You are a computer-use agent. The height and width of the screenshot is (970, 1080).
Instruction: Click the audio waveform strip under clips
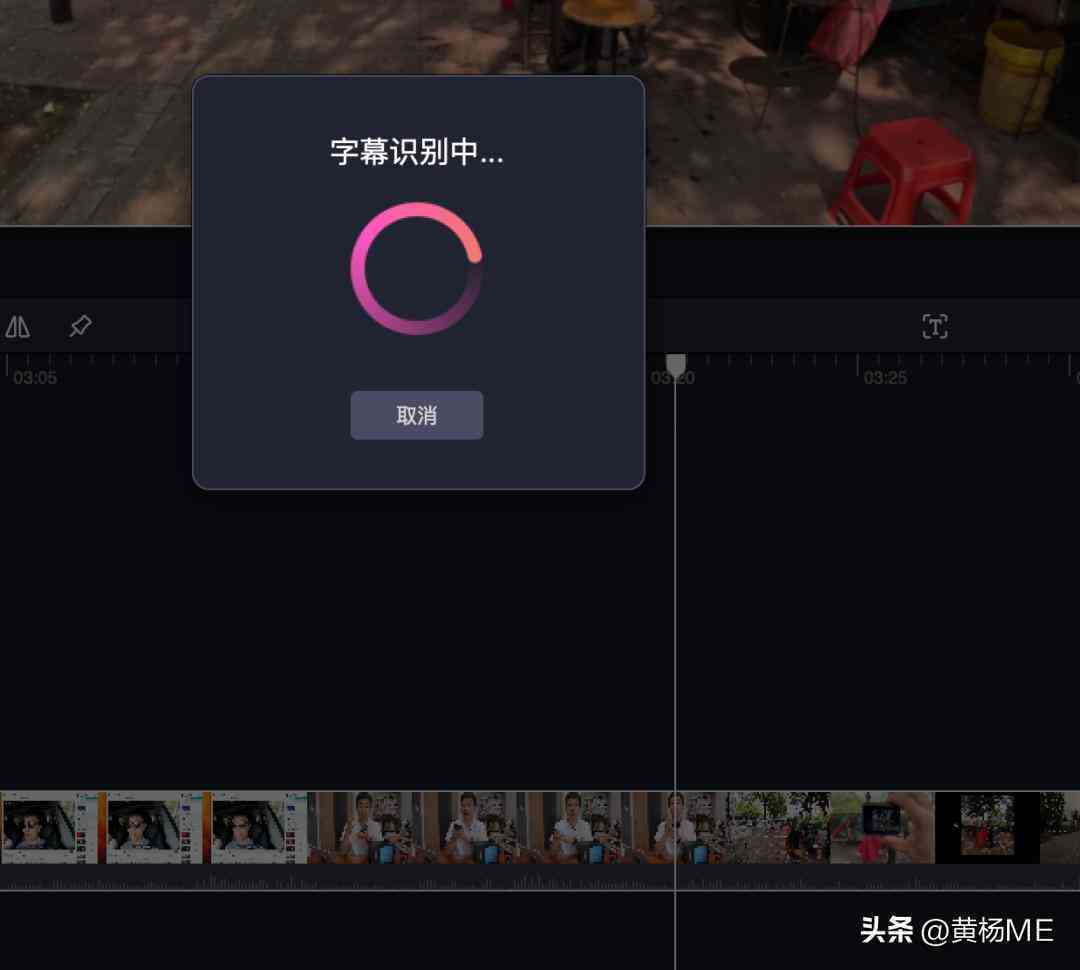[540, 878]
